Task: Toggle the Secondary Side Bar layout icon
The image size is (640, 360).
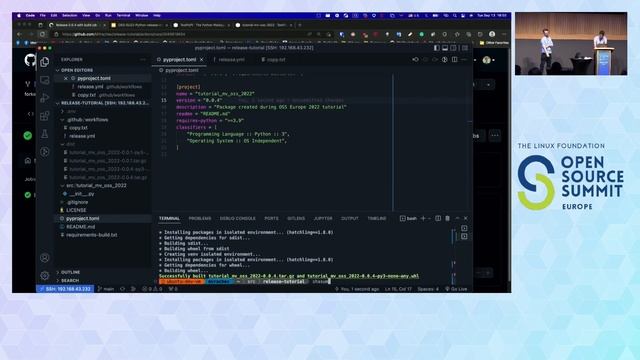Action: 453,48
